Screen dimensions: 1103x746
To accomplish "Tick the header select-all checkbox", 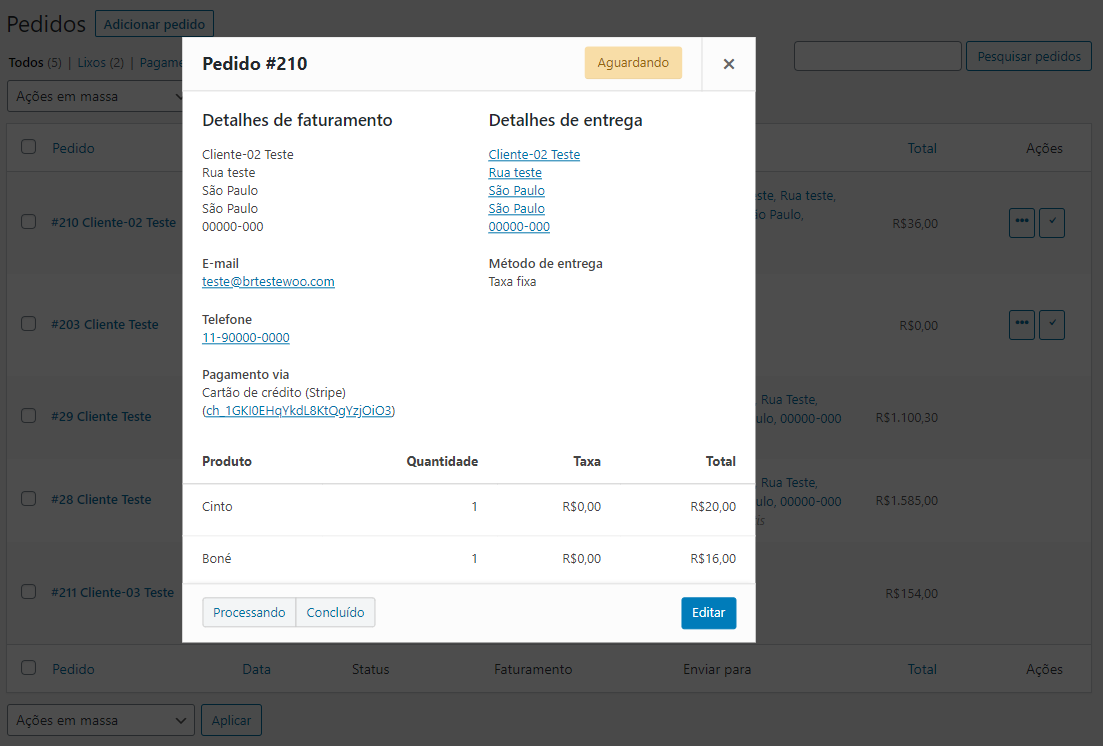I will [29, 146].
